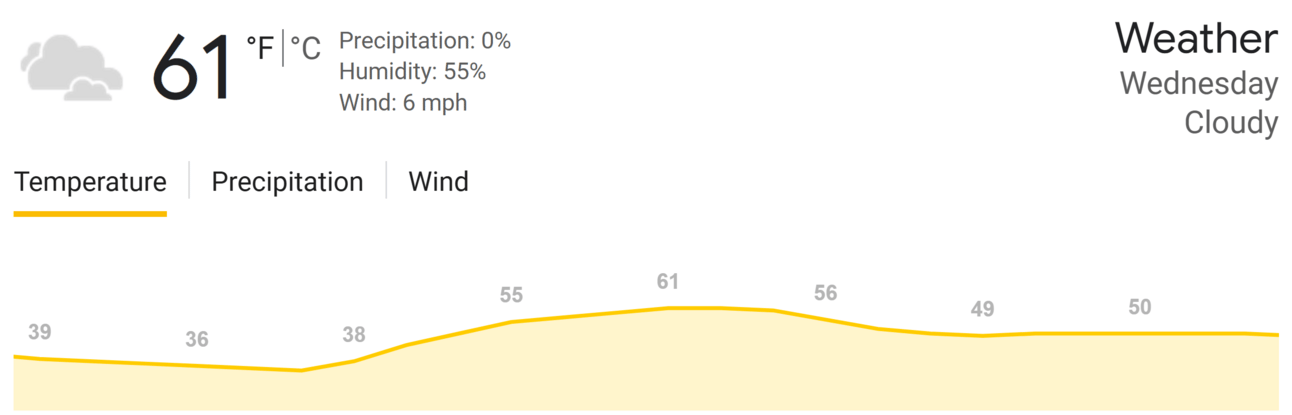Select the 50 degree chart point

click(x=1139, y=308)
